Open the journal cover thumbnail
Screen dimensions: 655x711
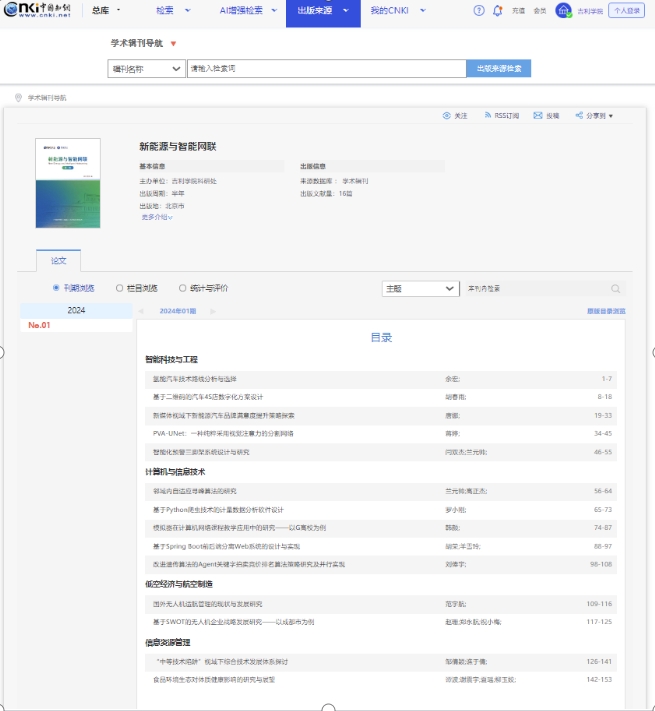coord(68,183)
